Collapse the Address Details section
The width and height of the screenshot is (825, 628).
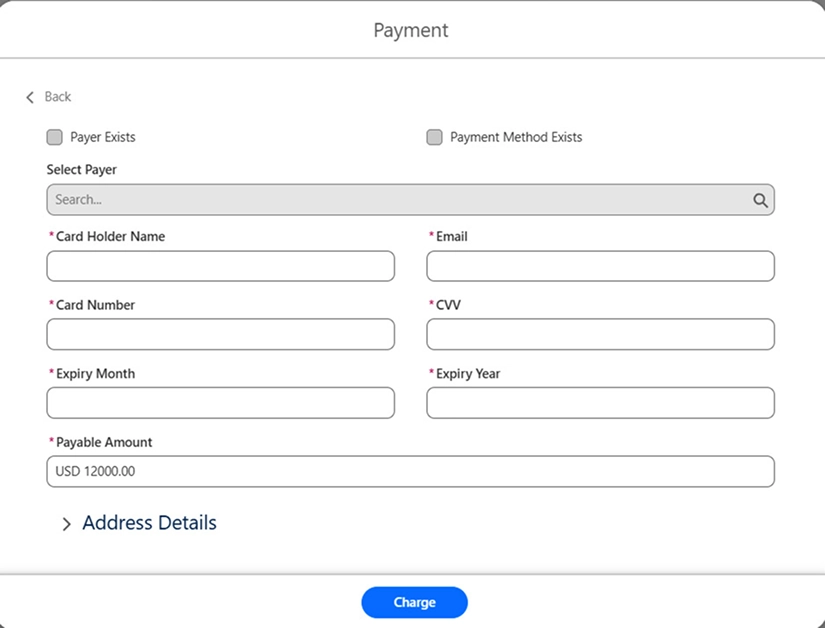pyautogui.click(x=148, y=523)
